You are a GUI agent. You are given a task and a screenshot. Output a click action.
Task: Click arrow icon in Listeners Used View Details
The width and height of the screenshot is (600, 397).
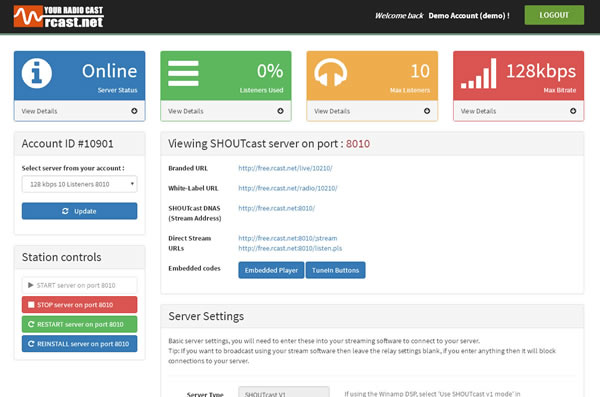280,111
